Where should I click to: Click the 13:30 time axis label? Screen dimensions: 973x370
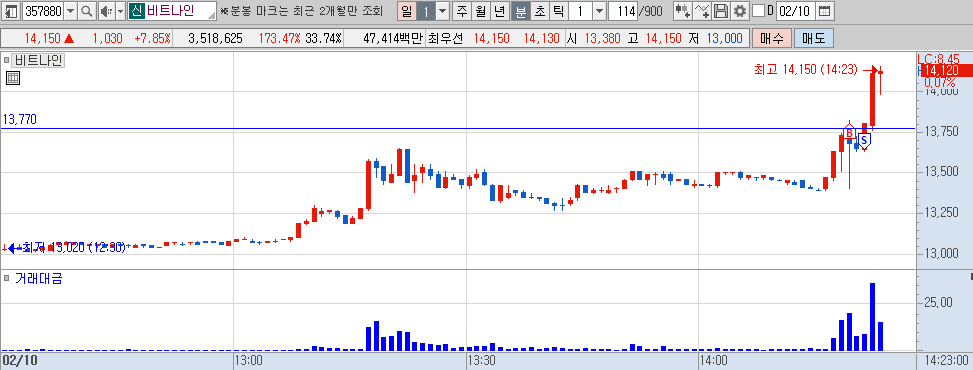point(482,360)
